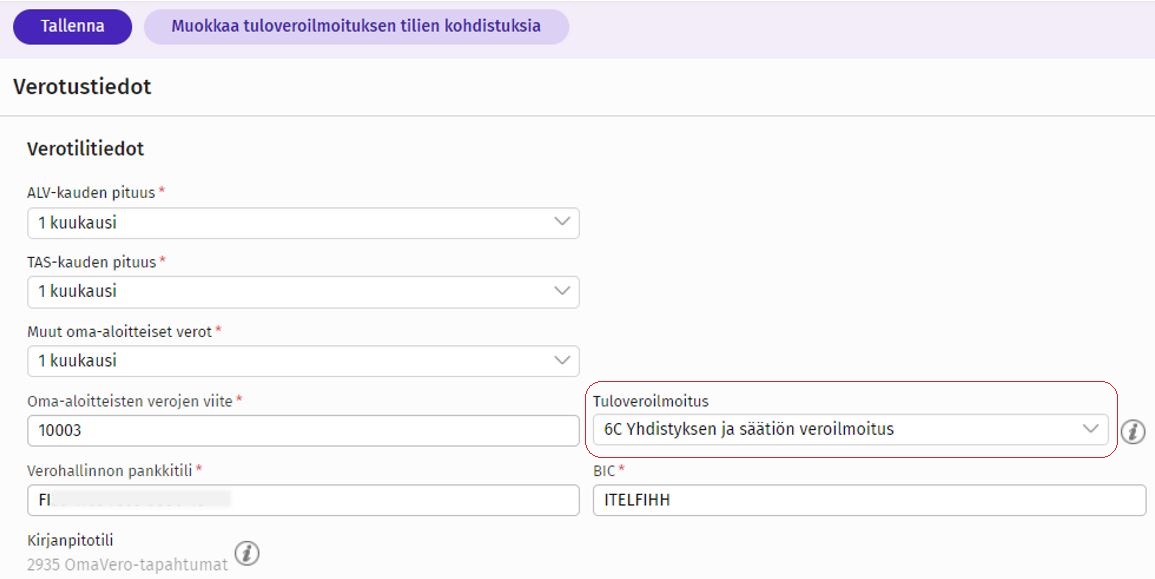1155x579 pixels.
Task: Select the BIC input containing ITELFIHH
Action: pos(868,500)
